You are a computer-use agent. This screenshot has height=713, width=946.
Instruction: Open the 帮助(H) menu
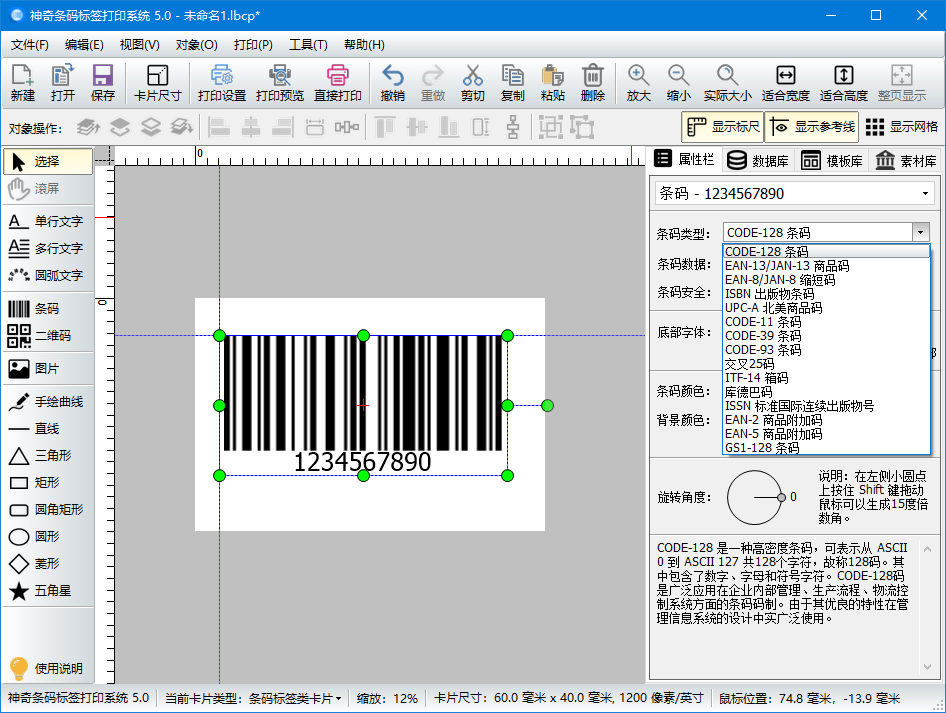(364, 45)
